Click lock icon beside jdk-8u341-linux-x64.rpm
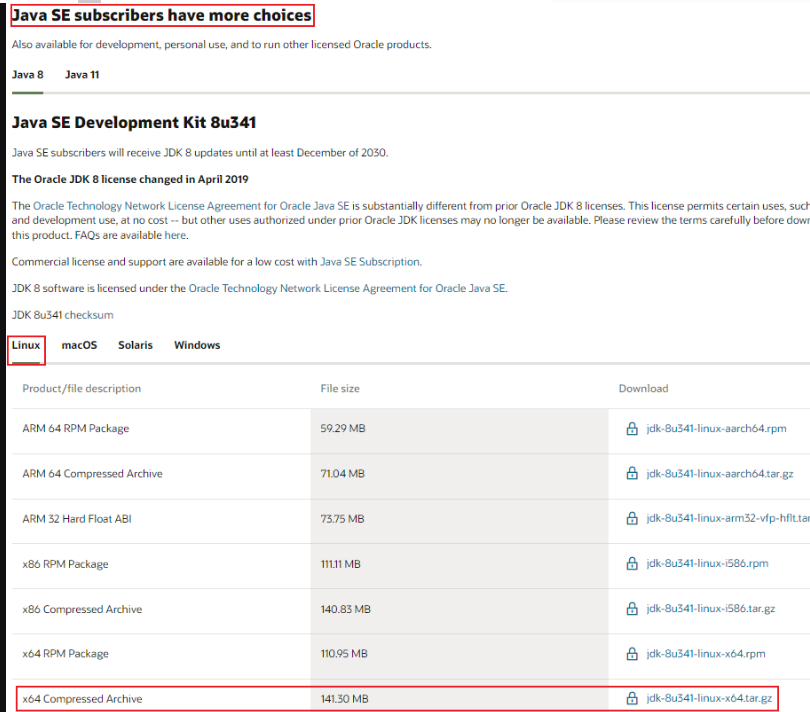 (631, 654)
